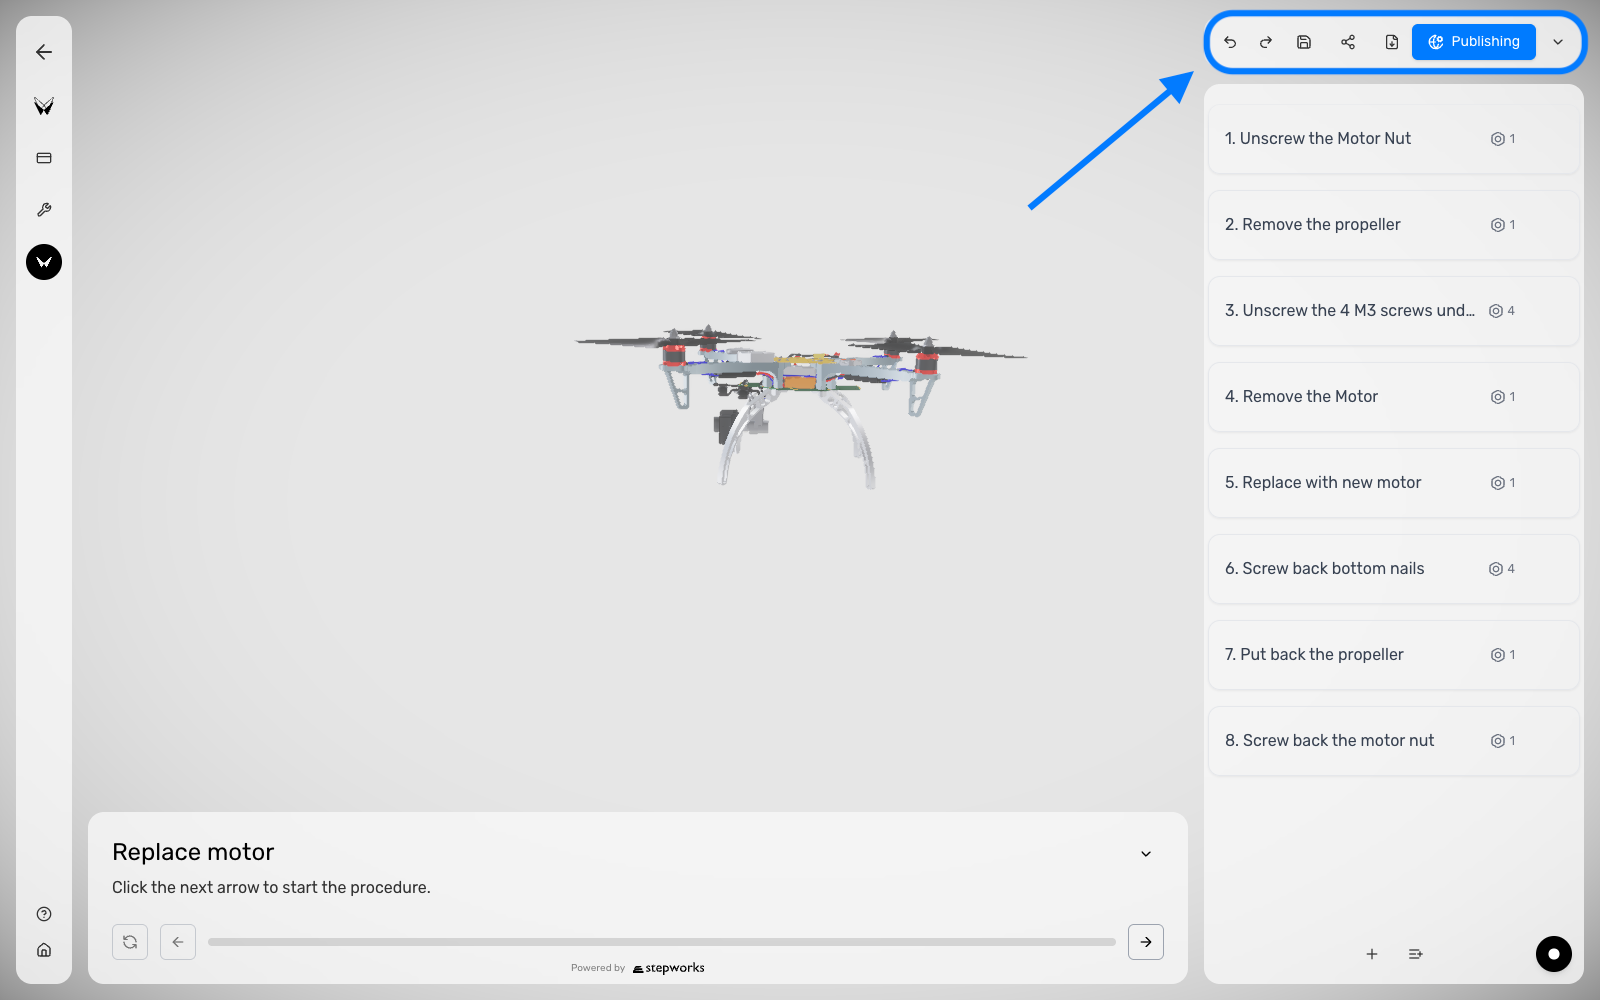Click target count icon on Unscrew the Motor Nut
Screen dimensions: 1600x1000
[1498, 139]
